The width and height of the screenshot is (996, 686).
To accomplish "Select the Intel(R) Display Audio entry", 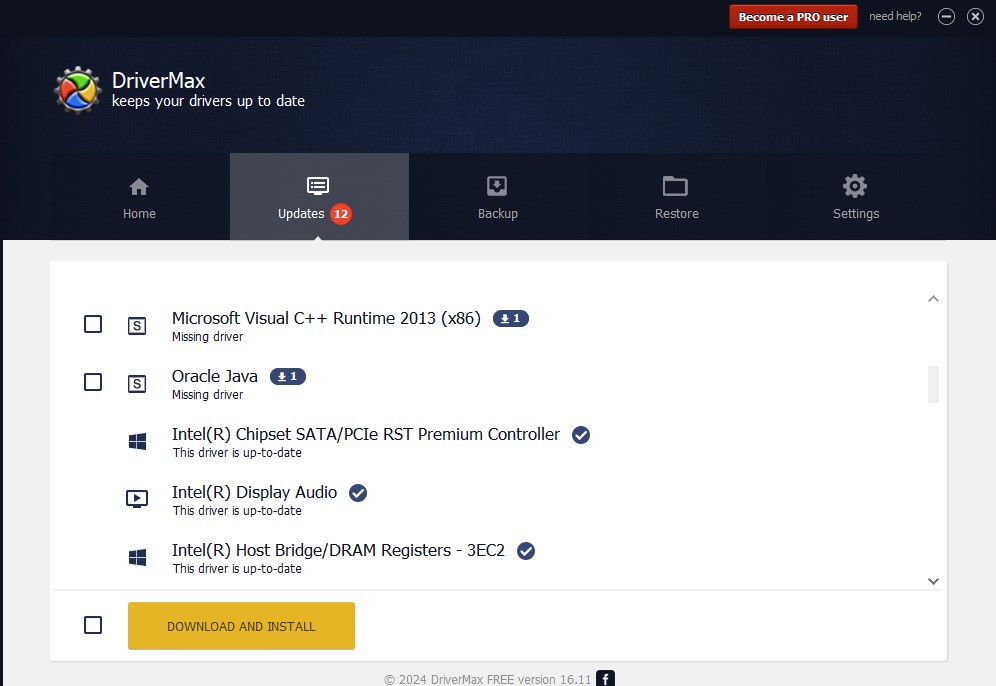I will click(254, 492).
